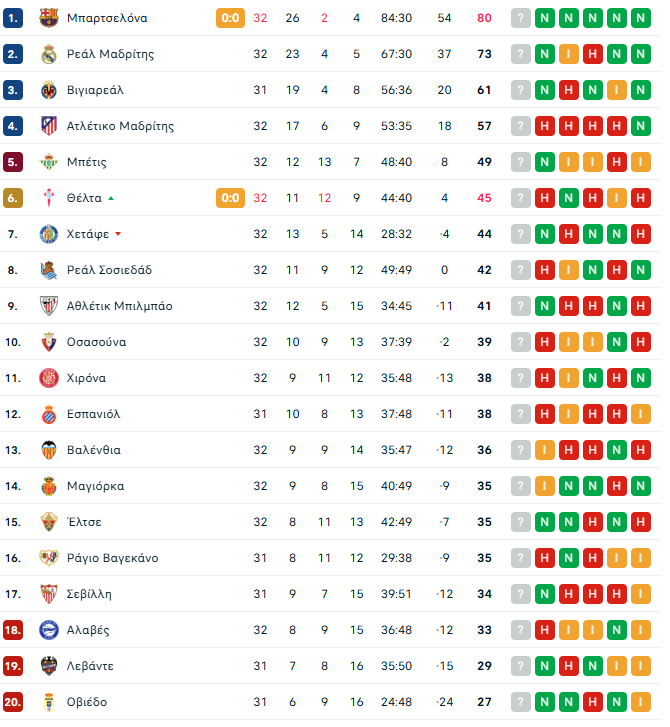
Task: Click the Athletic Bilbao crest icon
Action: click(48, 306)
